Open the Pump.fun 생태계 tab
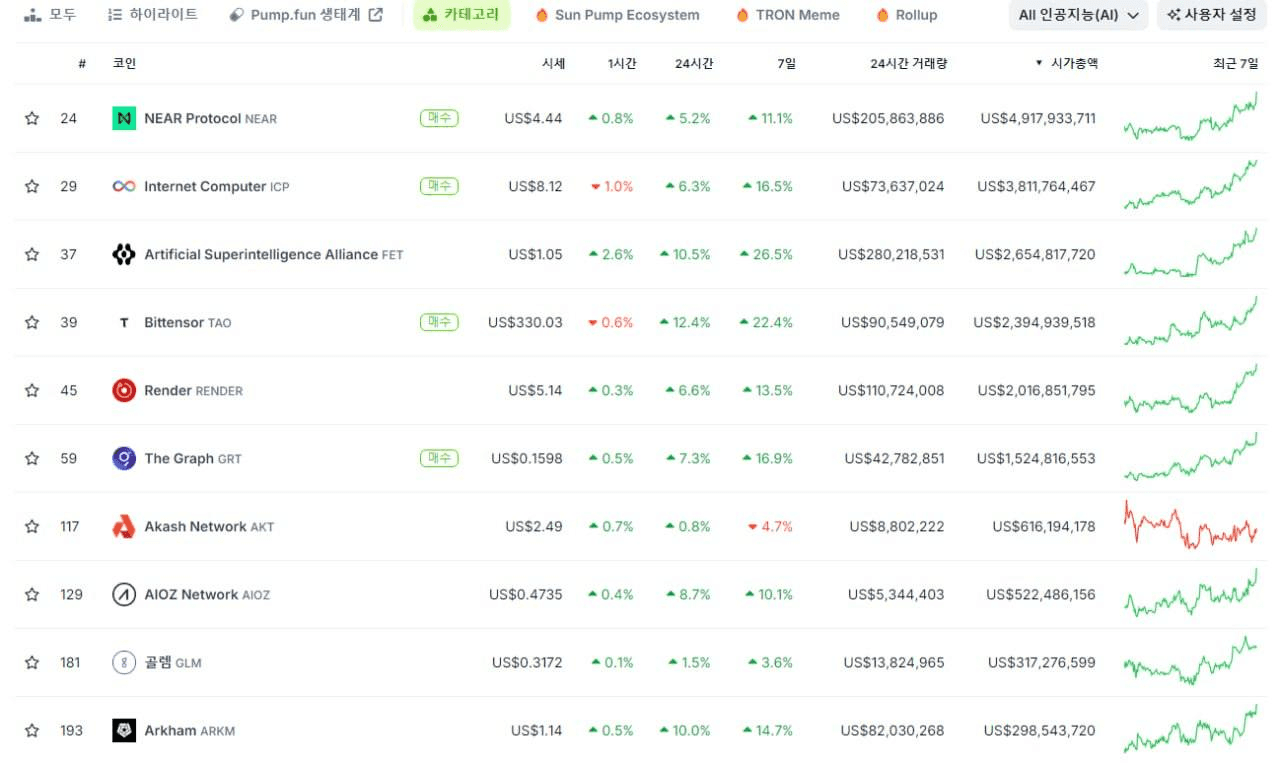Viewport: 1280px width, 763px height. [306, 15]
